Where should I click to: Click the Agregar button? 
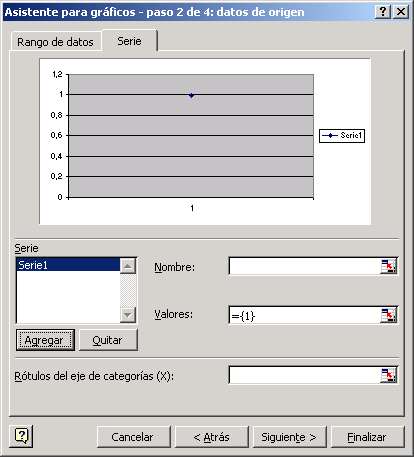pyautogui.click(x=45, y=340)
